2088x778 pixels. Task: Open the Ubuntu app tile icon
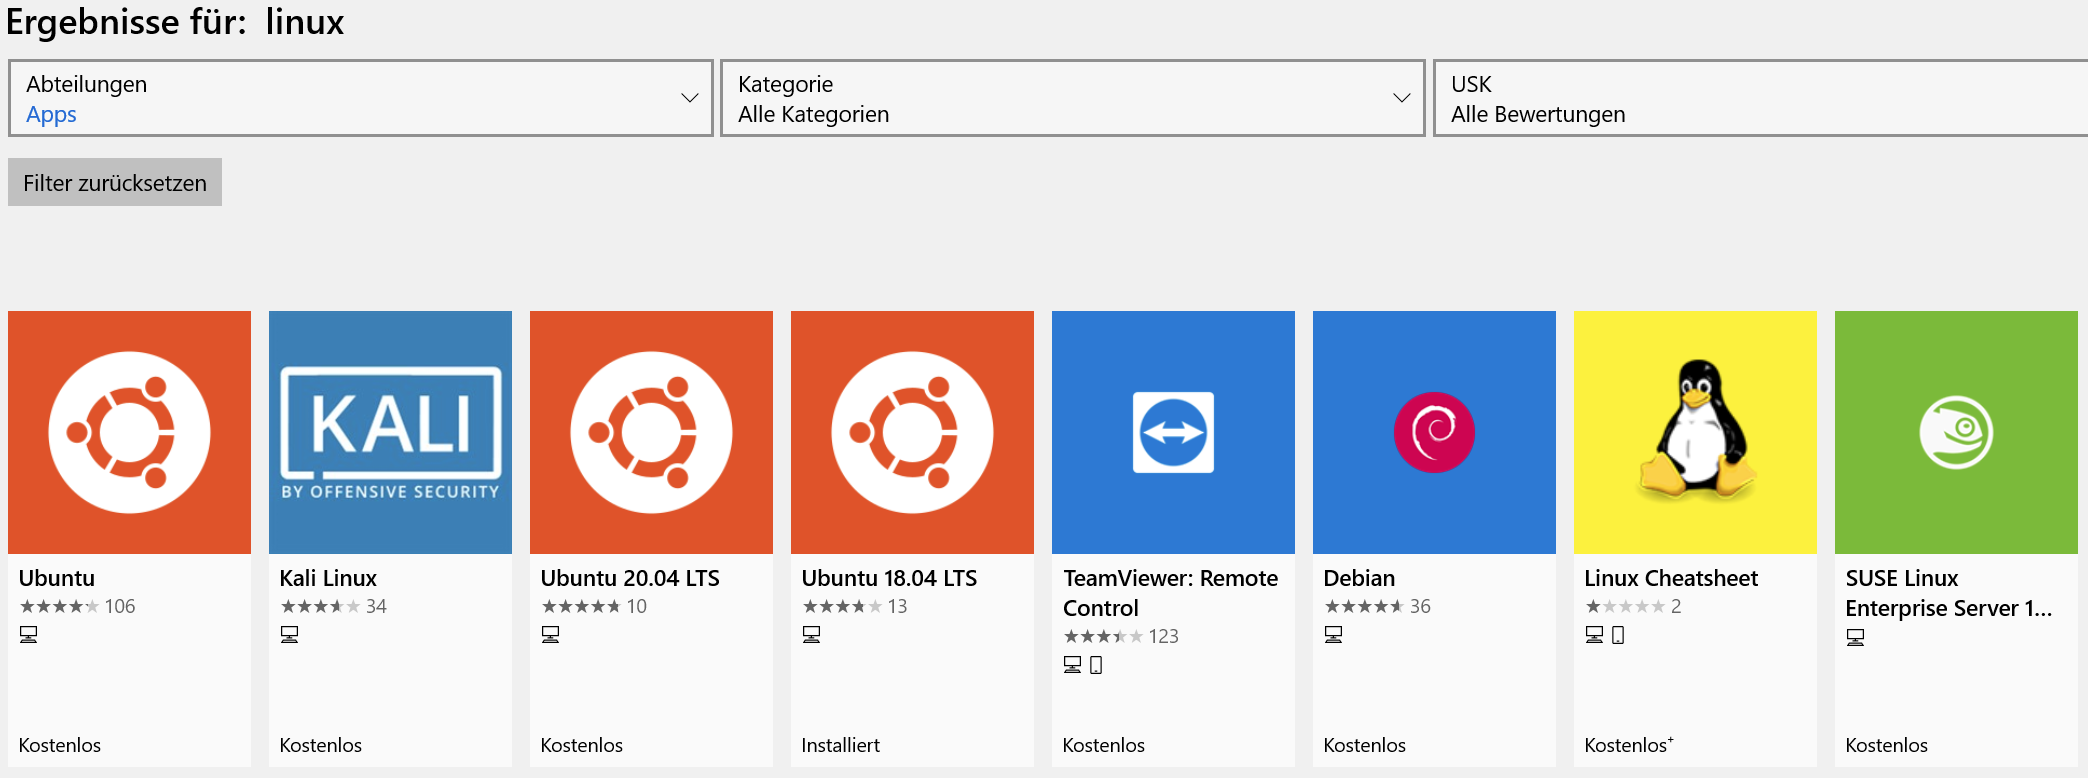coord(129,432)
